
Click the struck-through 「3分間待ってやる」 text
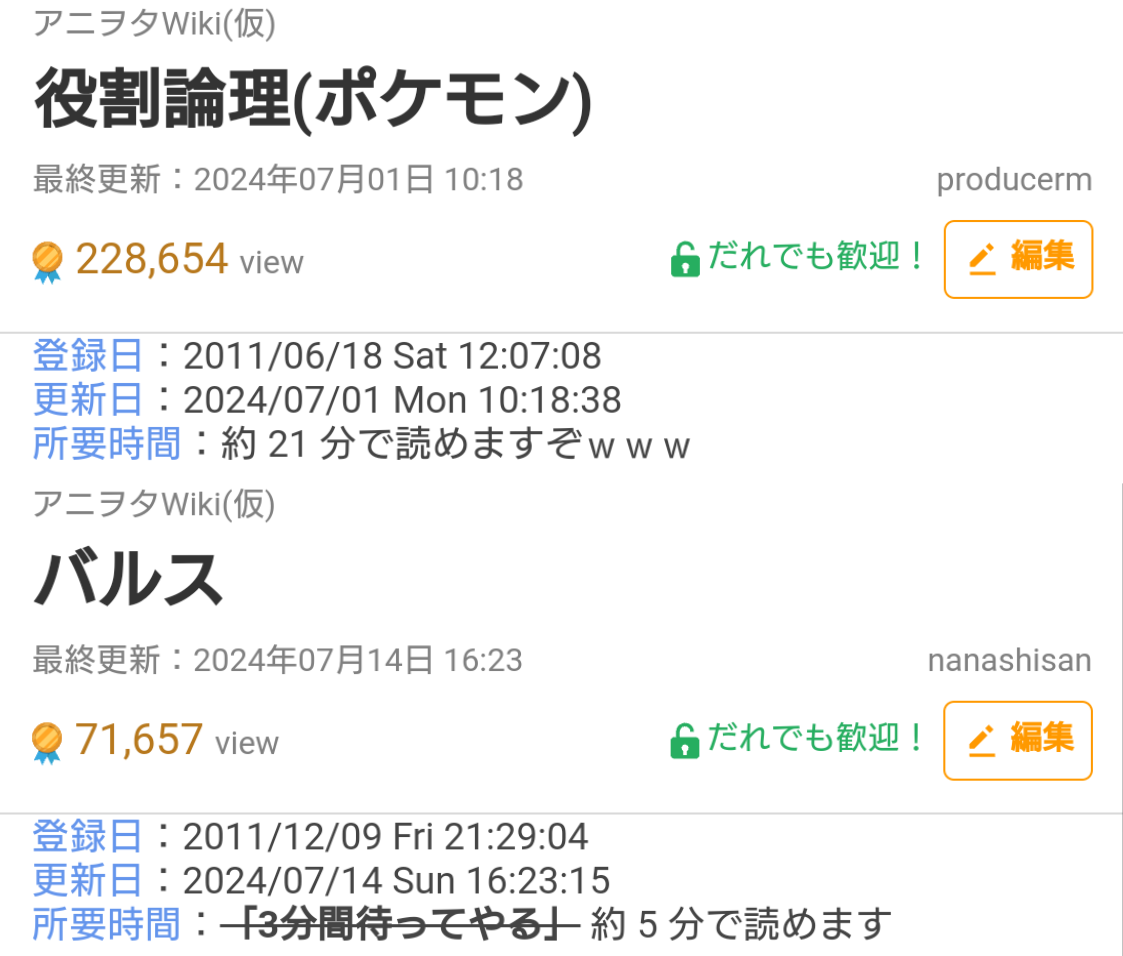pyautogui.click(x=400, y=925)
